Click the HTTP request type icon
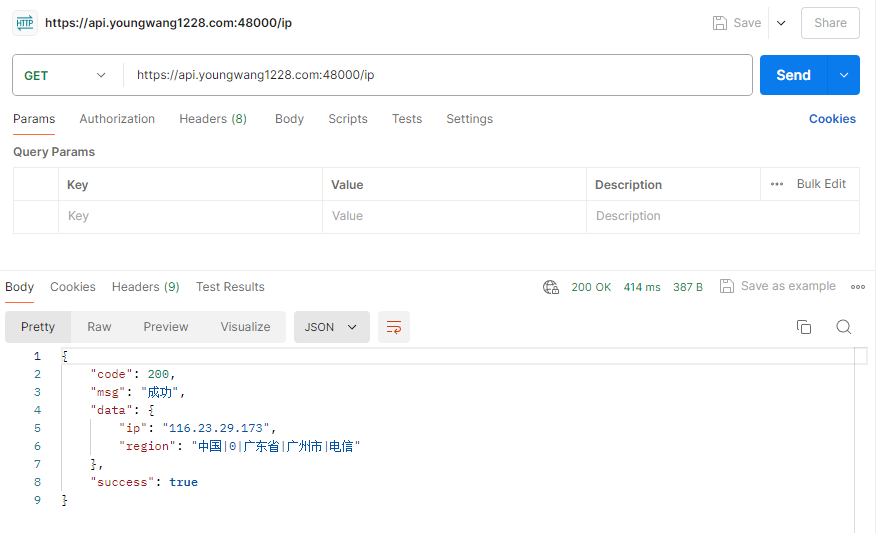 click(25, 23)
